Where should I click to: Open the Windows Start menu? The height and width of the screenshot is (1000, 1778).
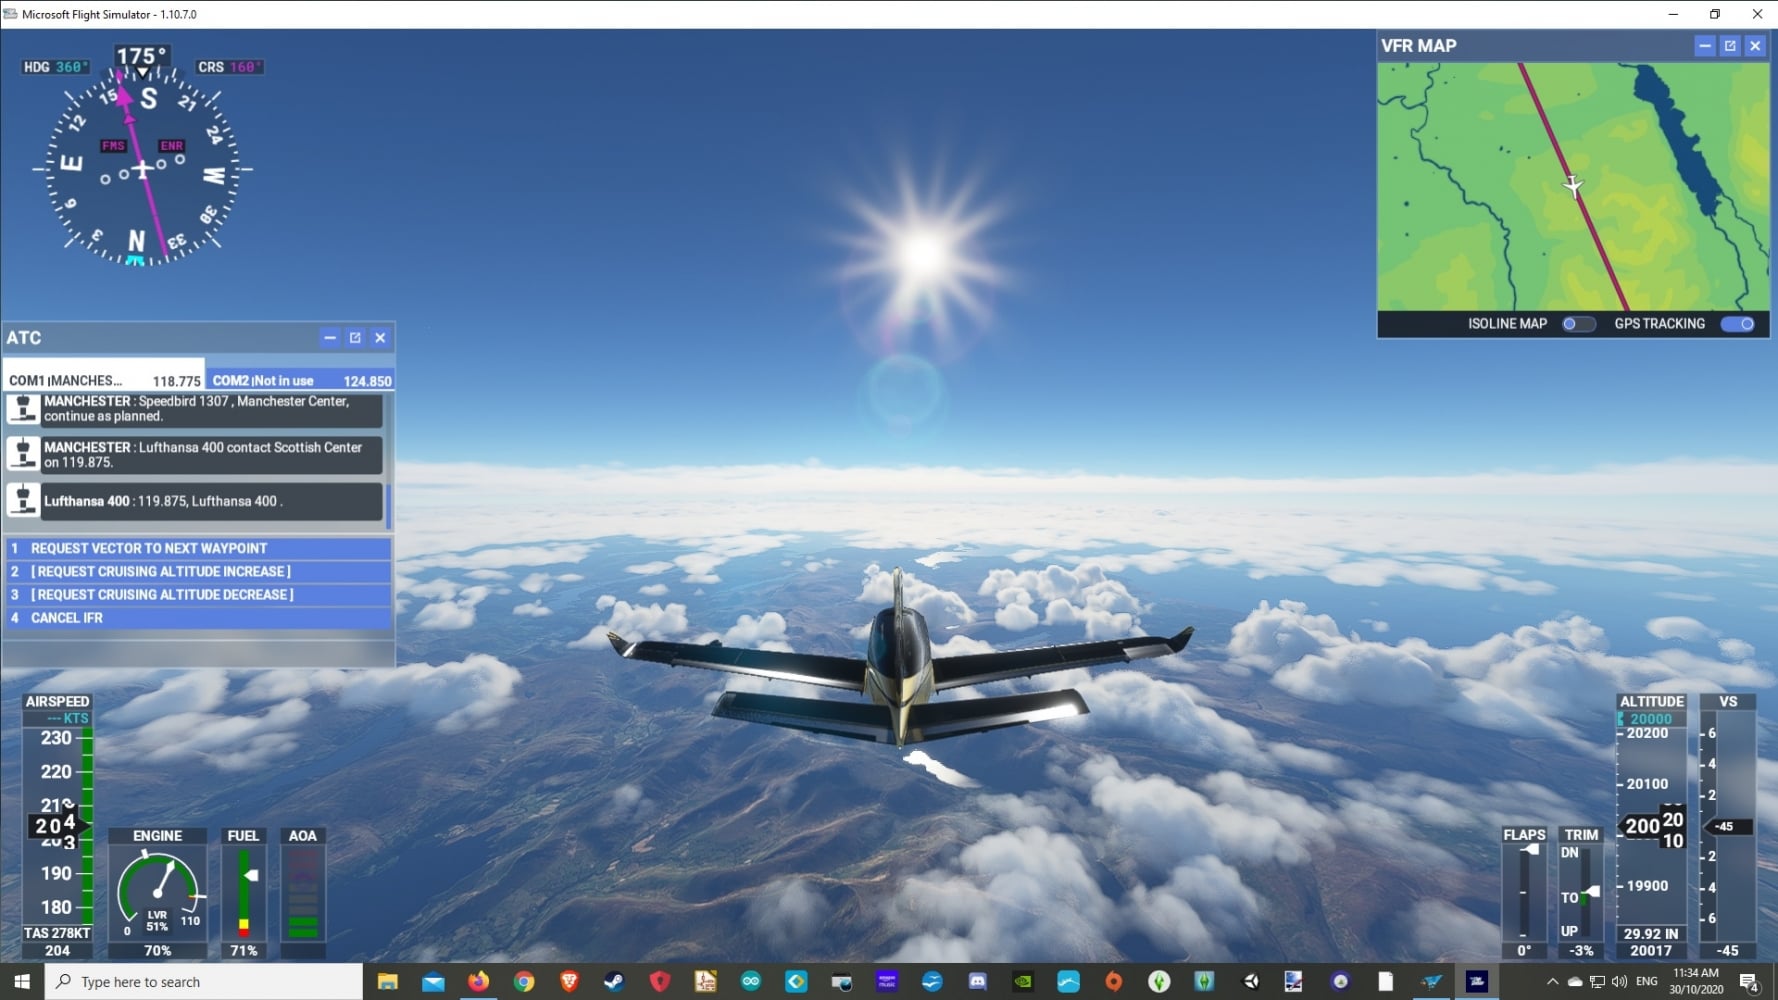click(22, 982)
